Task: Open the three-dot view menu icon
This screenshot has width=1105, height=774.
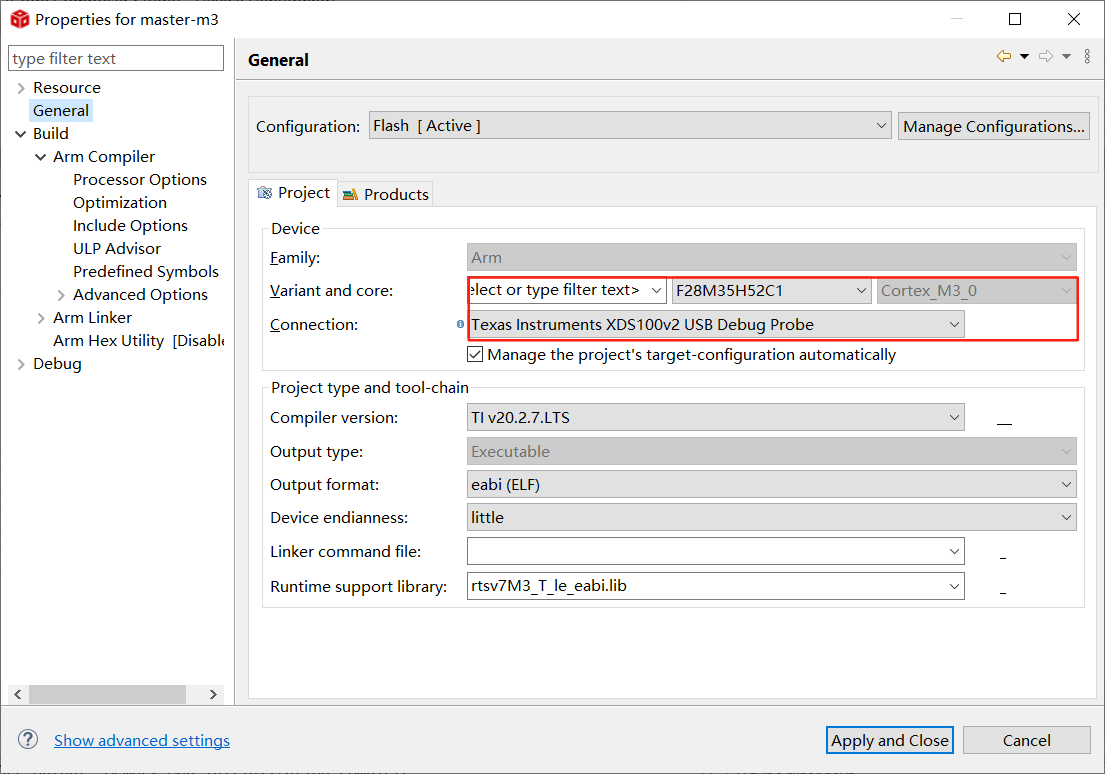Action: (x=1087, y=57)
